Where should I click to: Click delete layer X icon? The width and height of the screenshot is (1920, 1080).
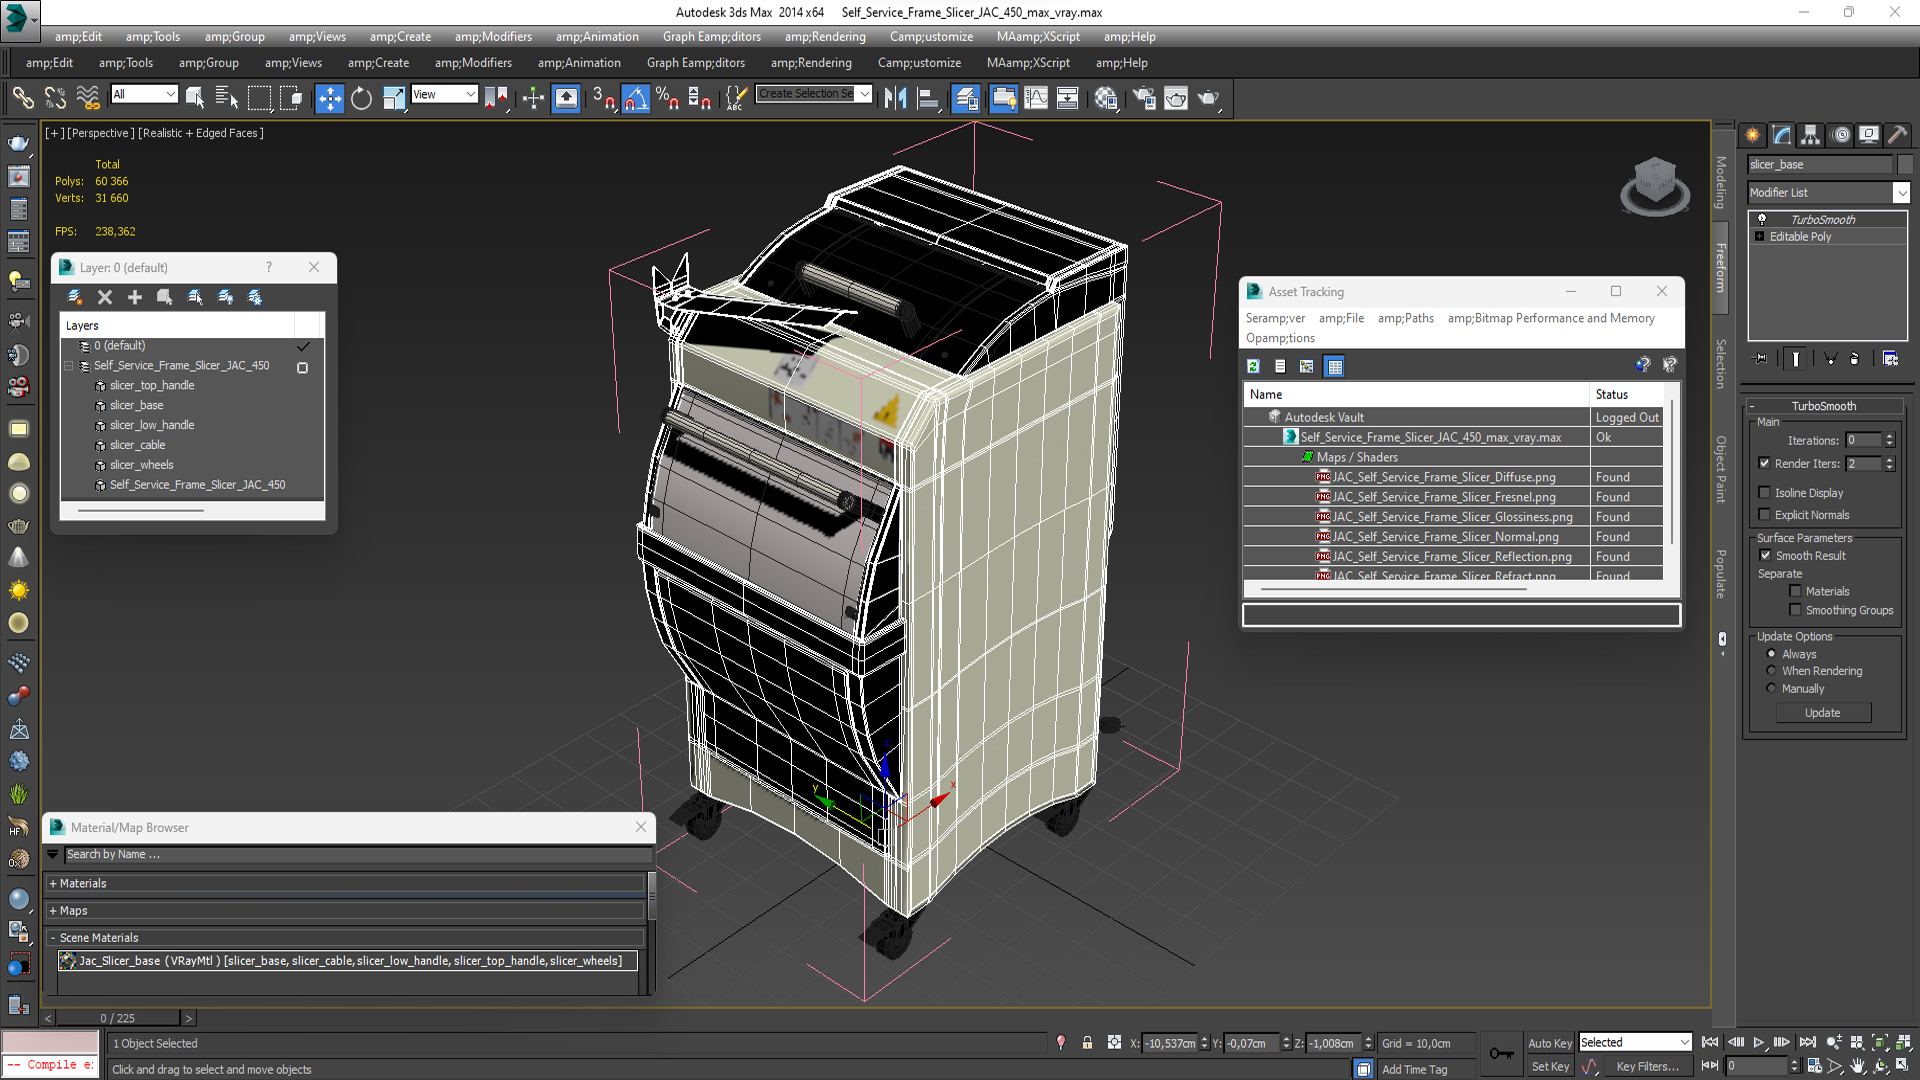105,297
